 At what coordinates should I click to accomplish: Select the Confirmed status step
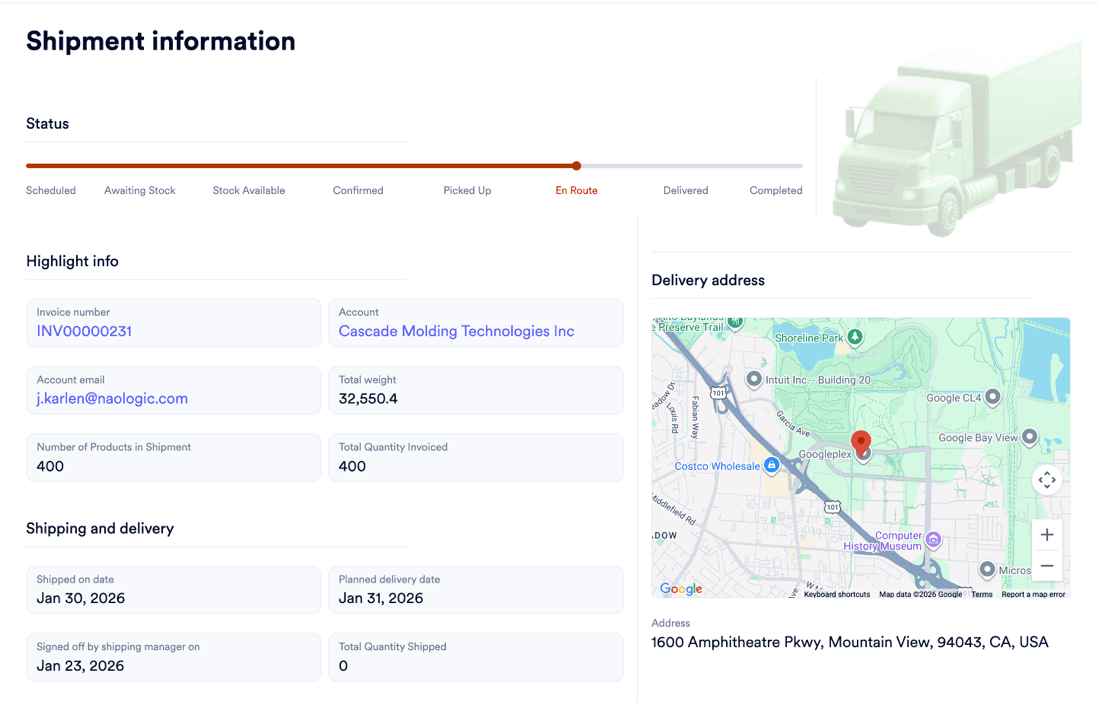pyautogui.click(x=358, y=191)
